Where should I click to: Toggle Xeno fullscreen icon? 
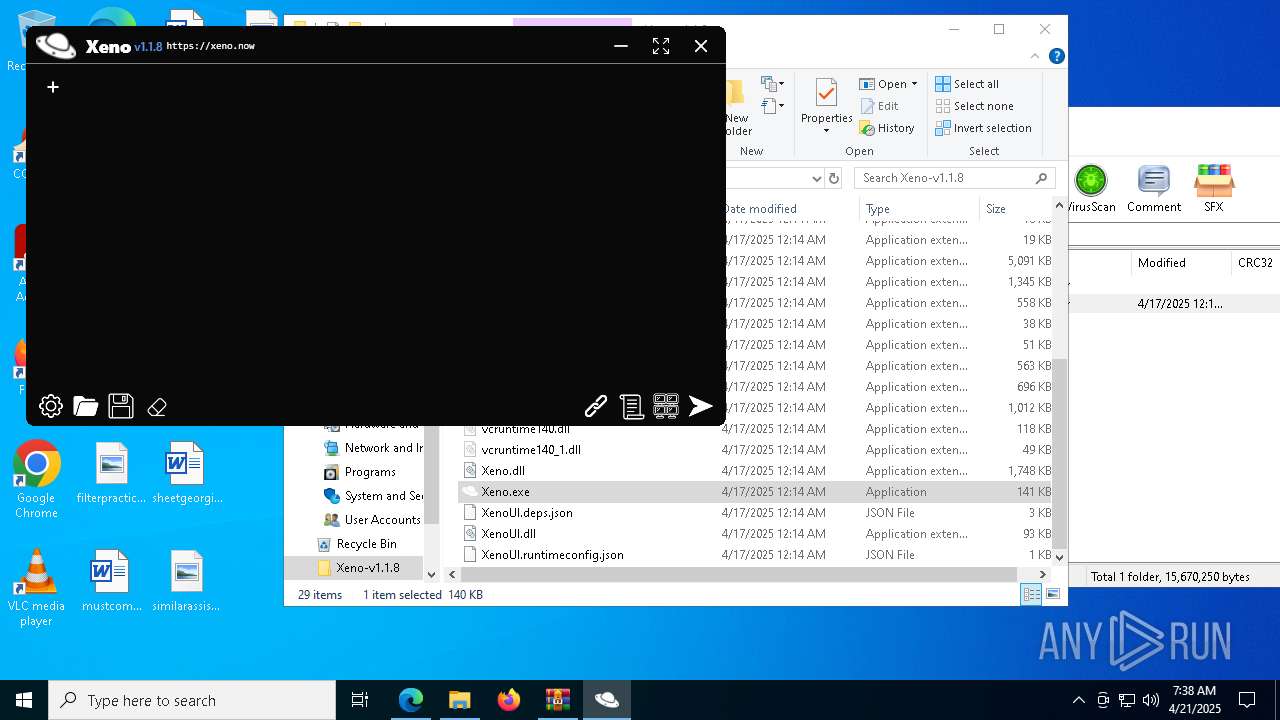tap(661, 46)
